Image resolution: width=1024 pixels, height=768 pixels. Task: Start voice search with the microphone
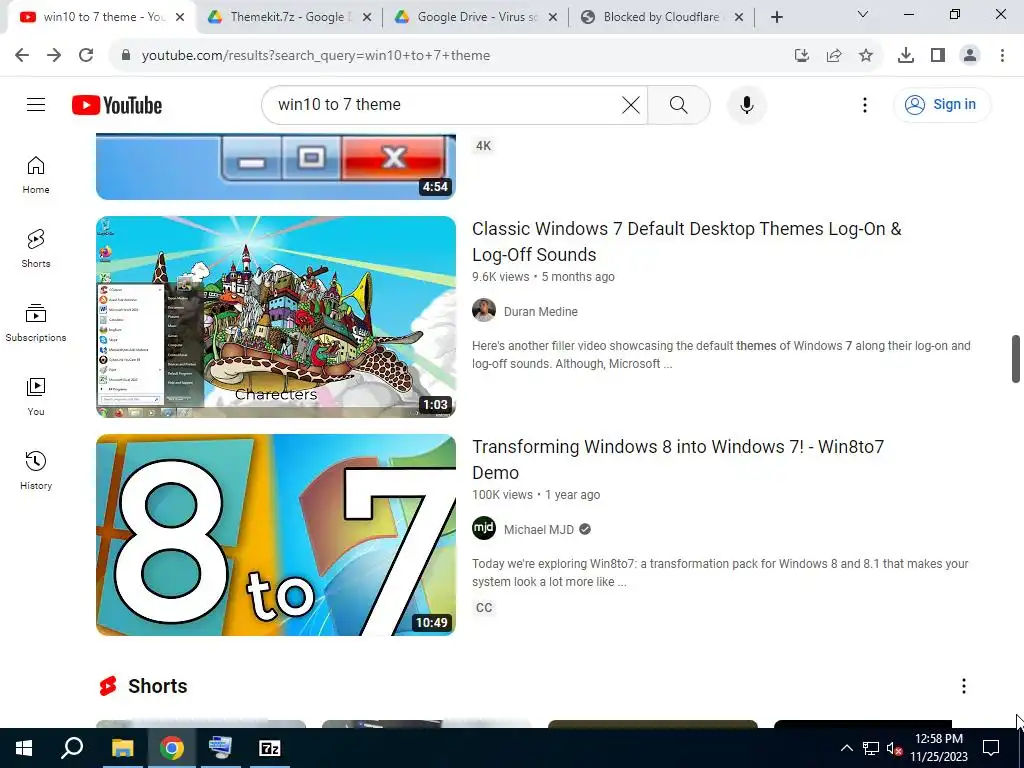pyautogui.click(x=746, y=104)
